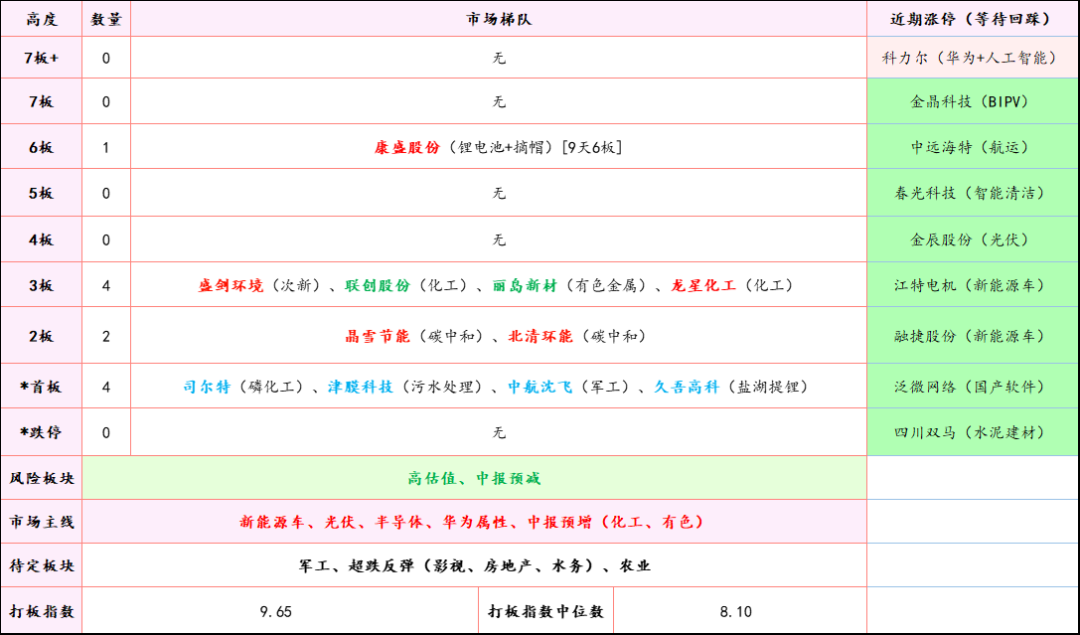Click 北清环能 in the 2板 row
The height and width of the screenshot is (635, 1080).
pyautogui.click(x=541, y=337)
